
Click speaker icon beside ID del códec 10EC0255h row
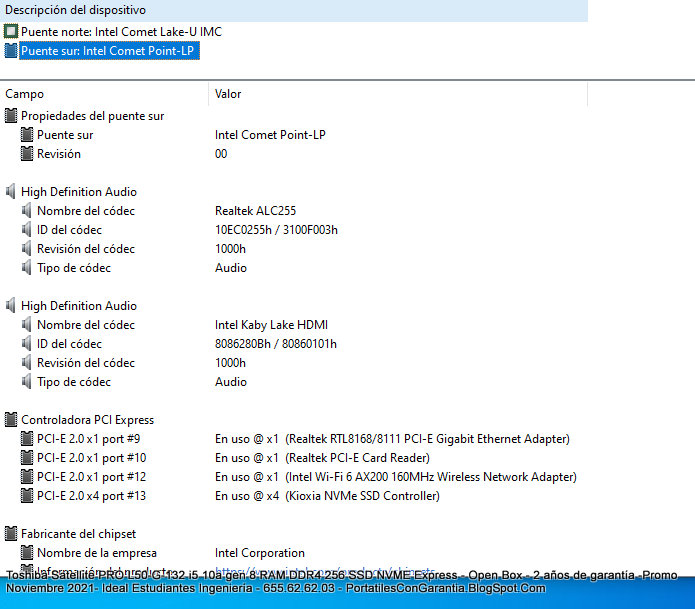27,230
